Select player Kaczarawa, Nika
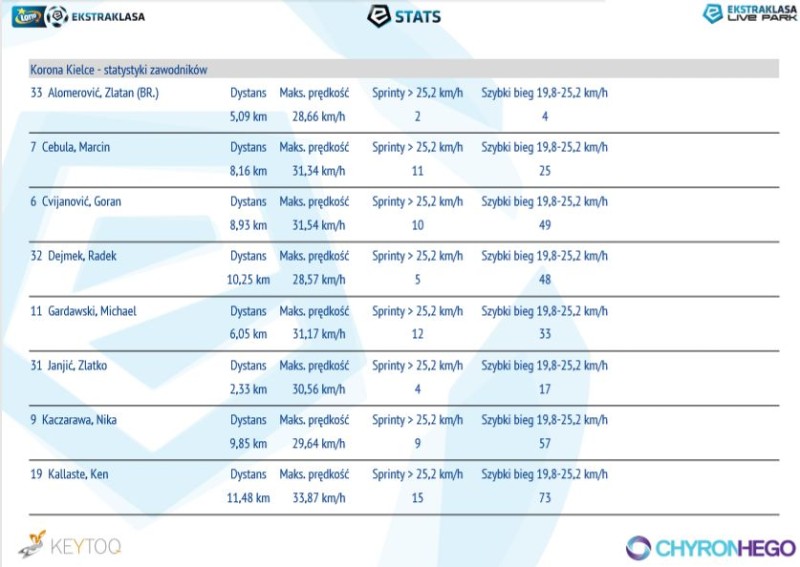The image size is (800, 567). click(x=79, y=420)
